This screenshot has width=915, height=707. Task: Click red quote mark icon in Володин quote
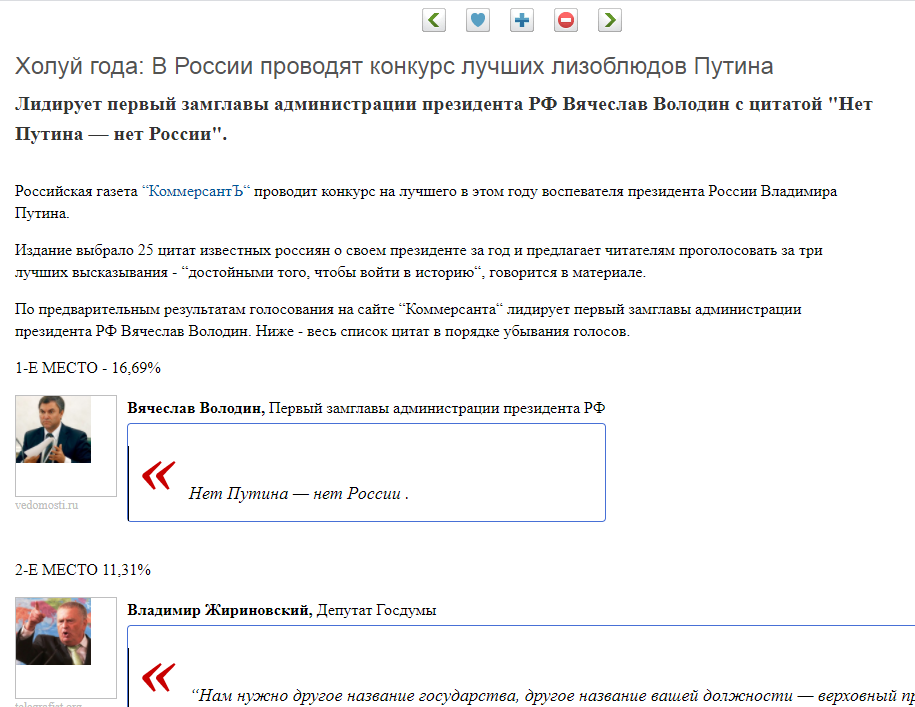click(158, 476)
